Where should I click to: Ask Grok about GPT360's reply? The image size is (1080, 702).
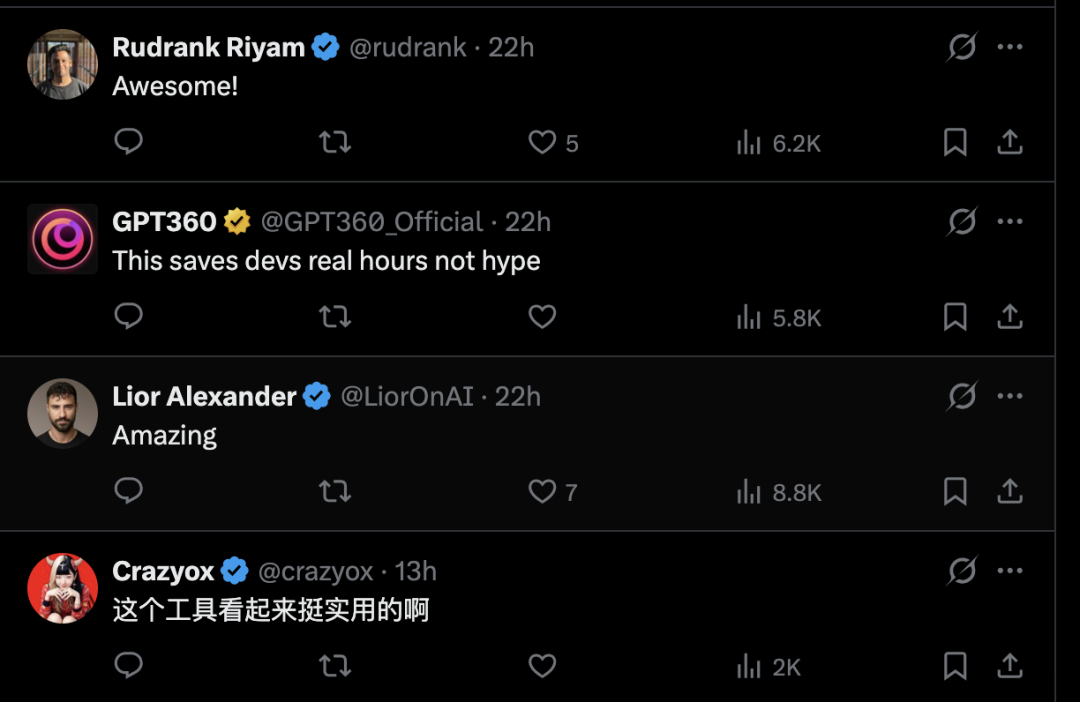(x=961, y=221)
